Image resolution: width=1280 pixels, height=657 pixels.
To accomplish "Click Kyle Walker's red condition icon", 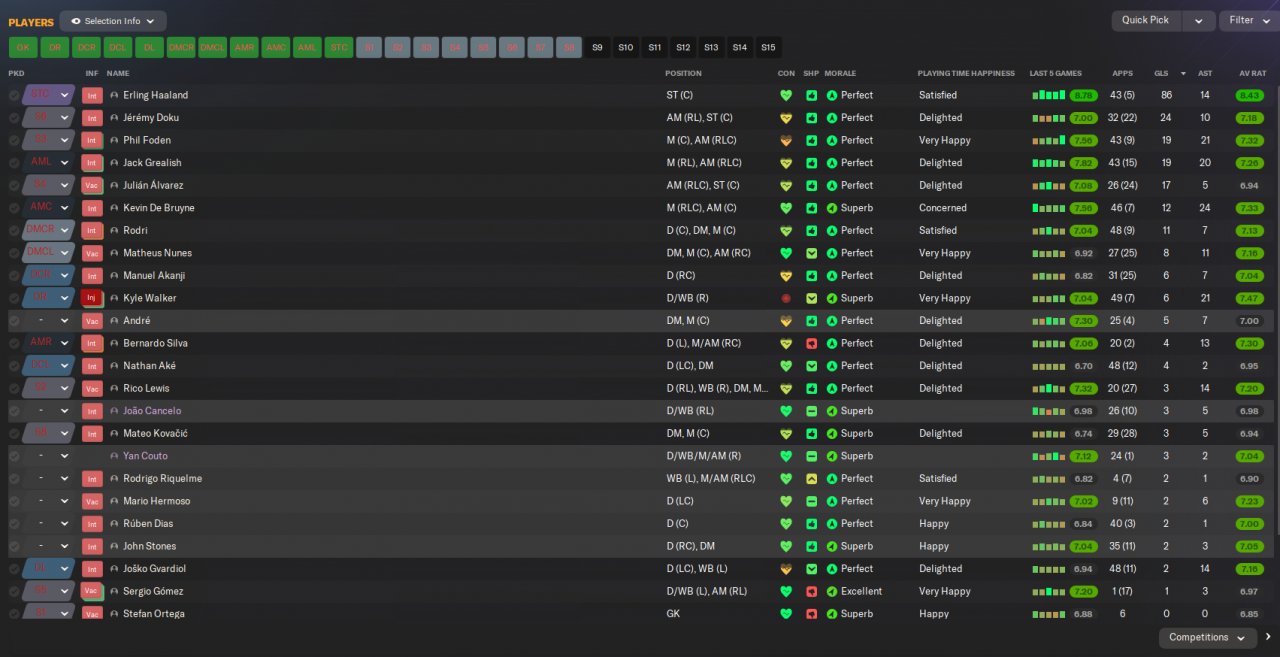I will (786, 298).
